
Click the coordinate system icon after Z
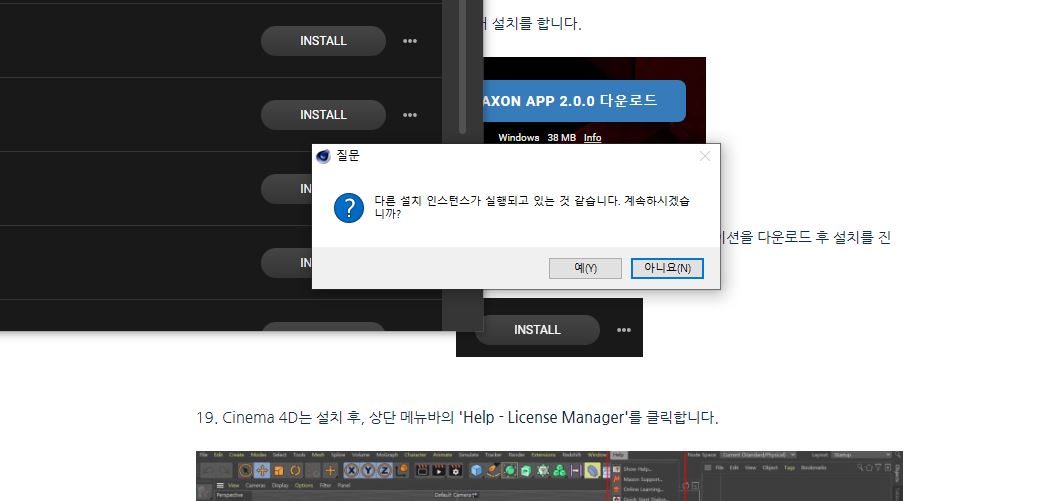[401, 470]
